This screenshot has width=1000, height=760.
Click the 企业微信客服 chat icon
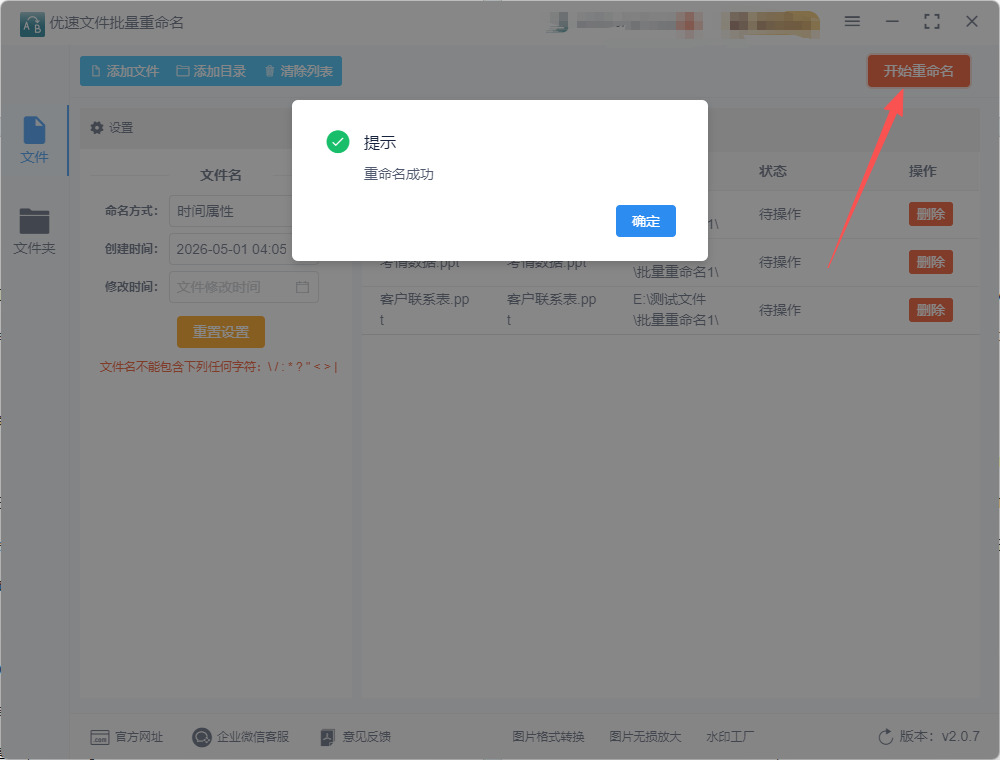[x=202, y=737]
